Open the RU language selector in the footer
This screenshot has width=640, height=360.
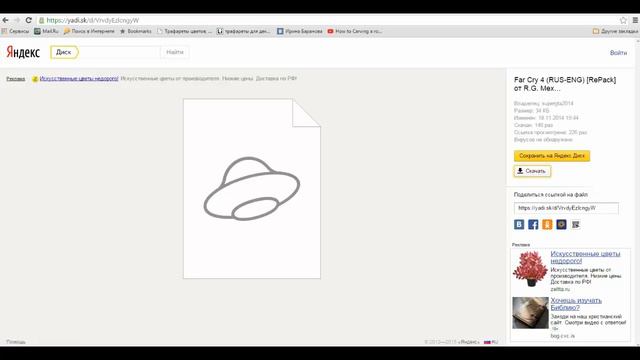pos(491,342)
